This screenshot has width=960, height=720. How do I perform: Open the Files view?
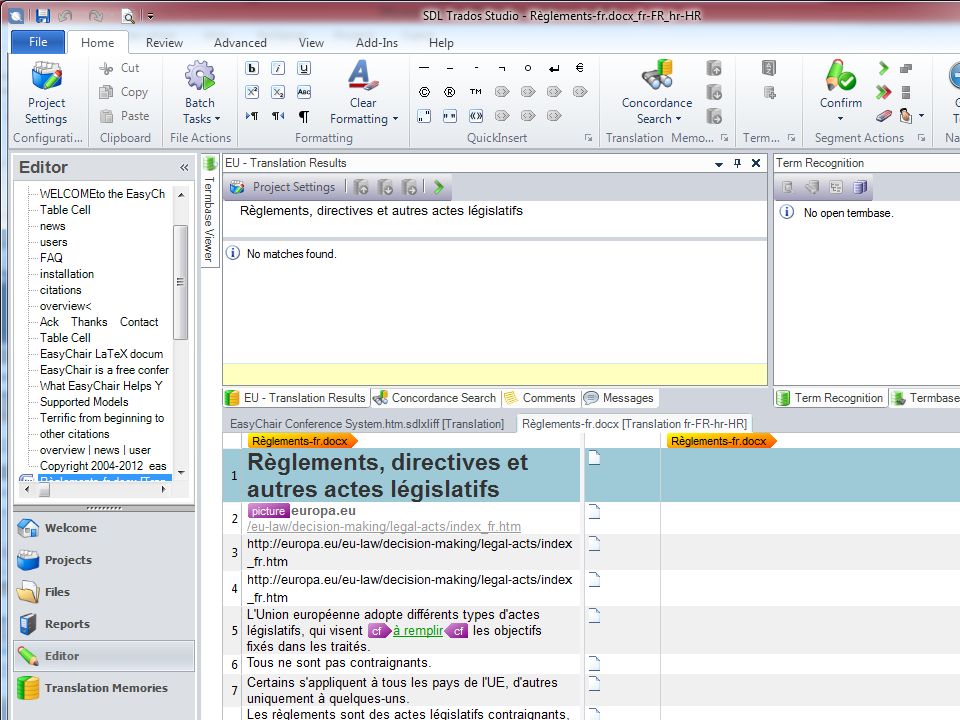click(x=104, y=591)
